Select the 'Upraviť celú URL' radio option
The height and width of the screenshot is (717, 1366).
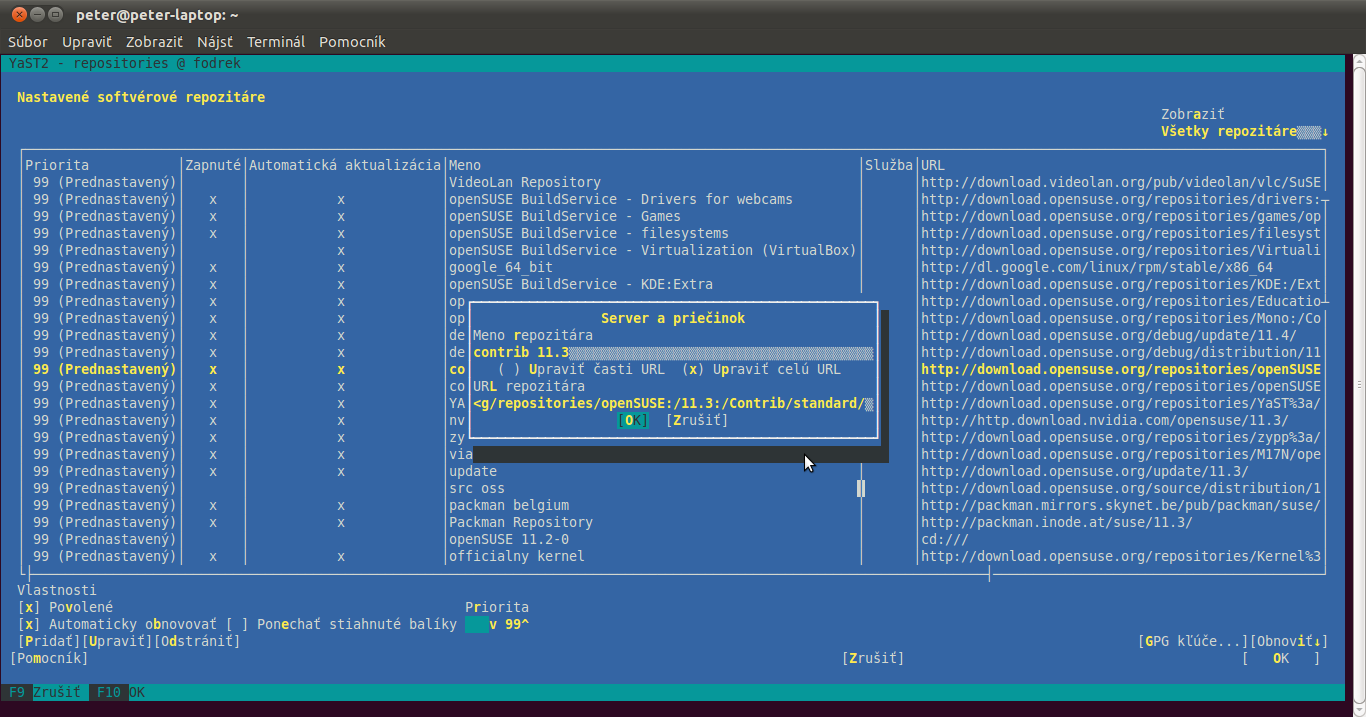(761, 369)
